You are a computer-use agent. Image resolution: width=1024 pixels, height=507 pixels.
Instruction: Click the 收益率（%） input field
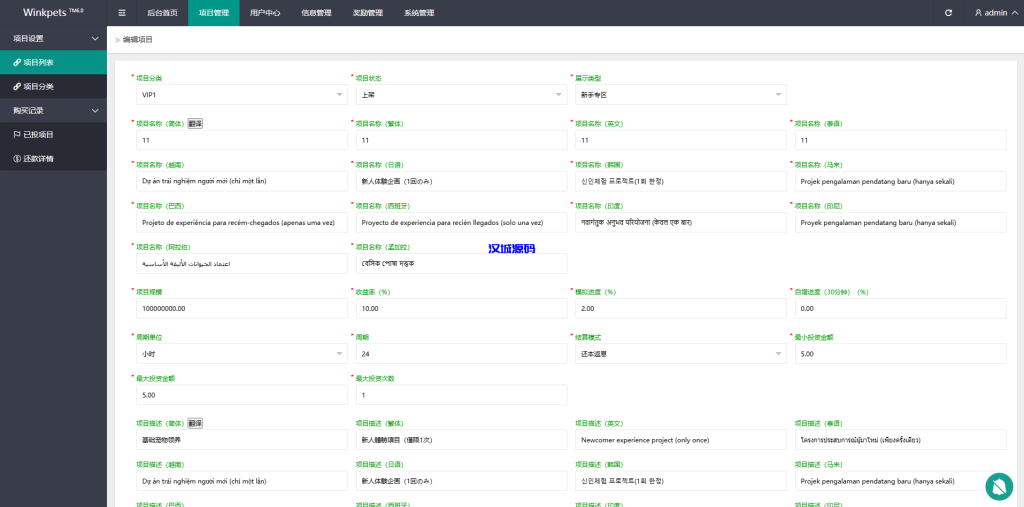pos(461,309)
